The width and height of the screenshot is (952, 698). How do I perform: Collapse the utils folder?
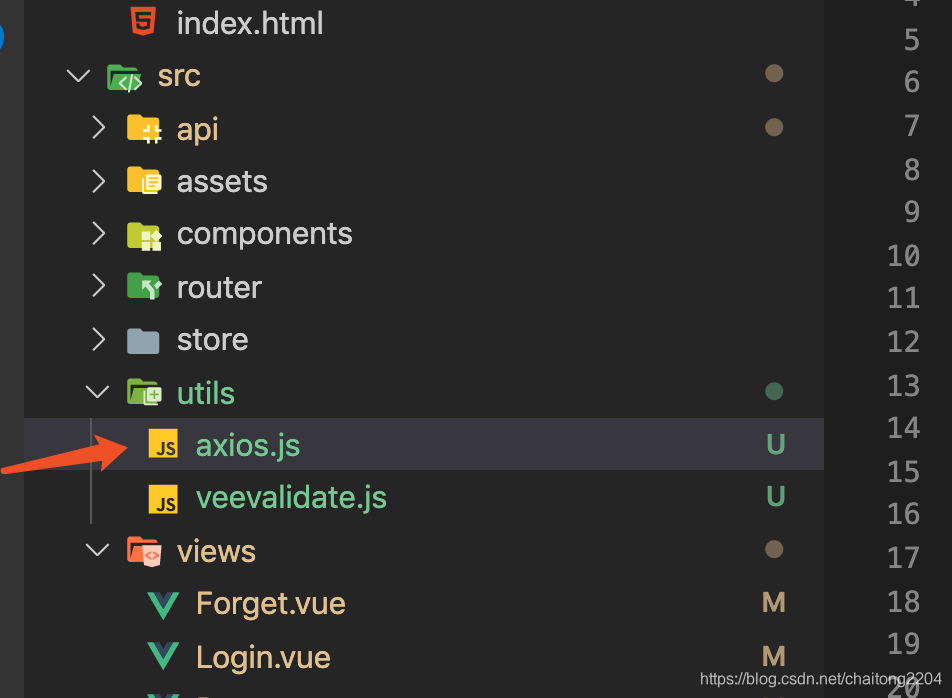point(97,392)
